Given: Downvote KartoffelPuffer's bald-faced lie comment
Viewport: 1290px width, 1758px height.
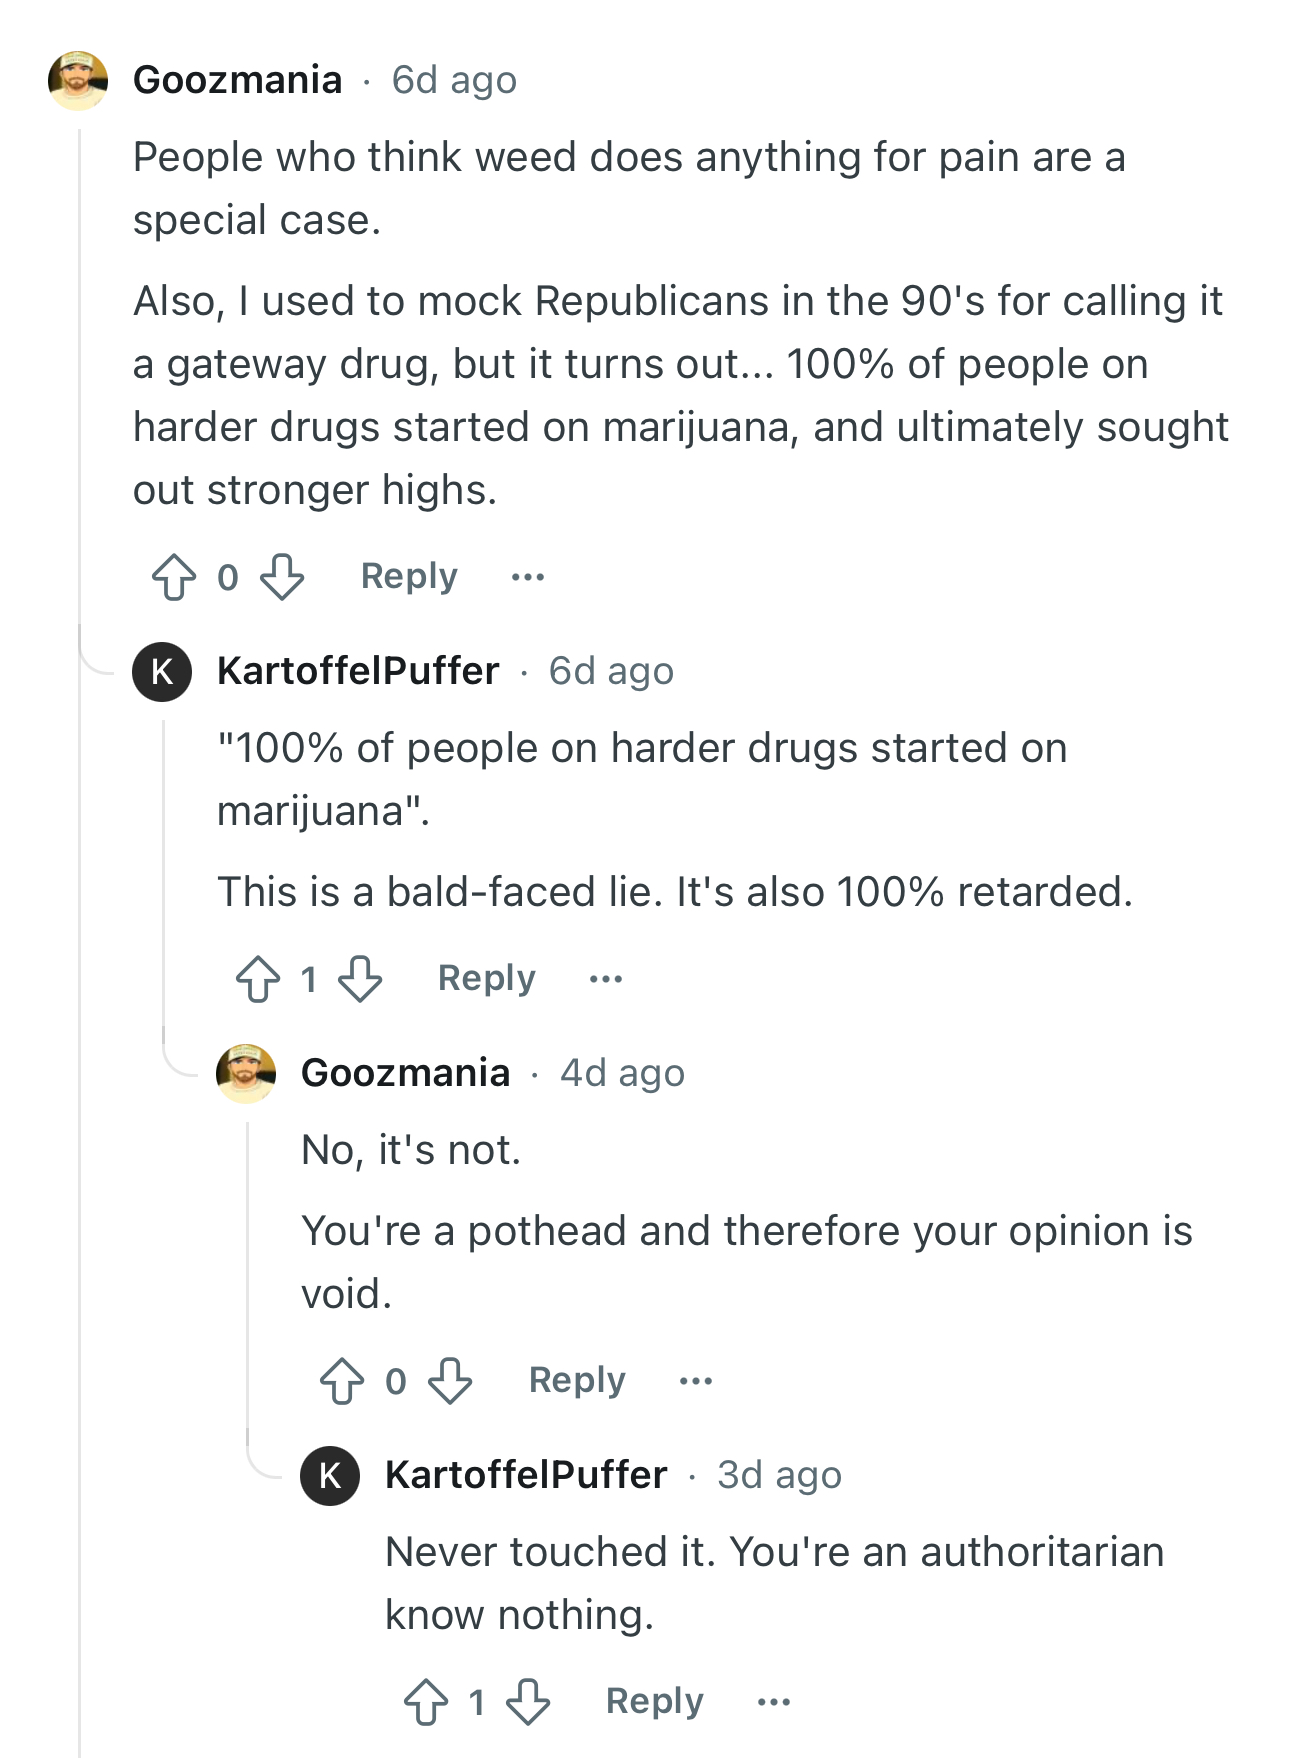Looking at the screenshot, I should tap(360, 978).
